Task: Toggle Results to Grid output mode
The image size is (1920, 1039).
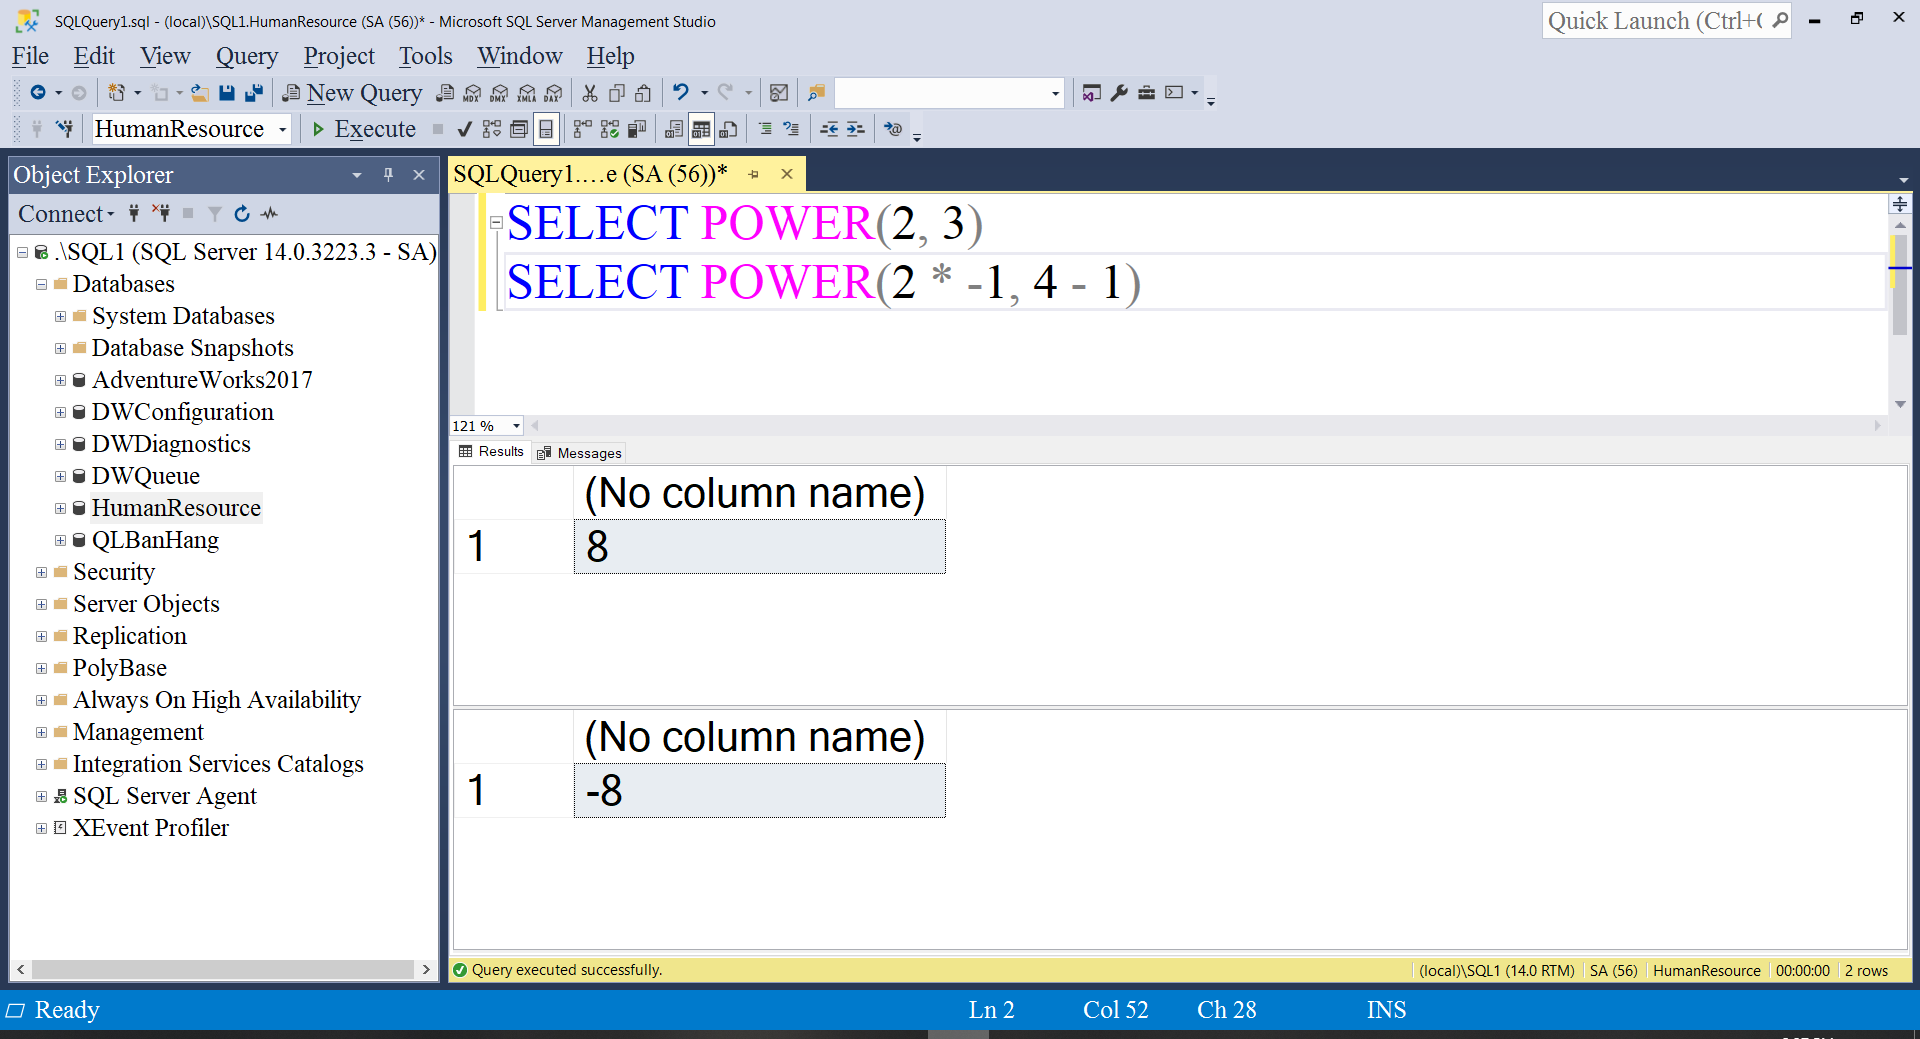Action: pos(701,129)
